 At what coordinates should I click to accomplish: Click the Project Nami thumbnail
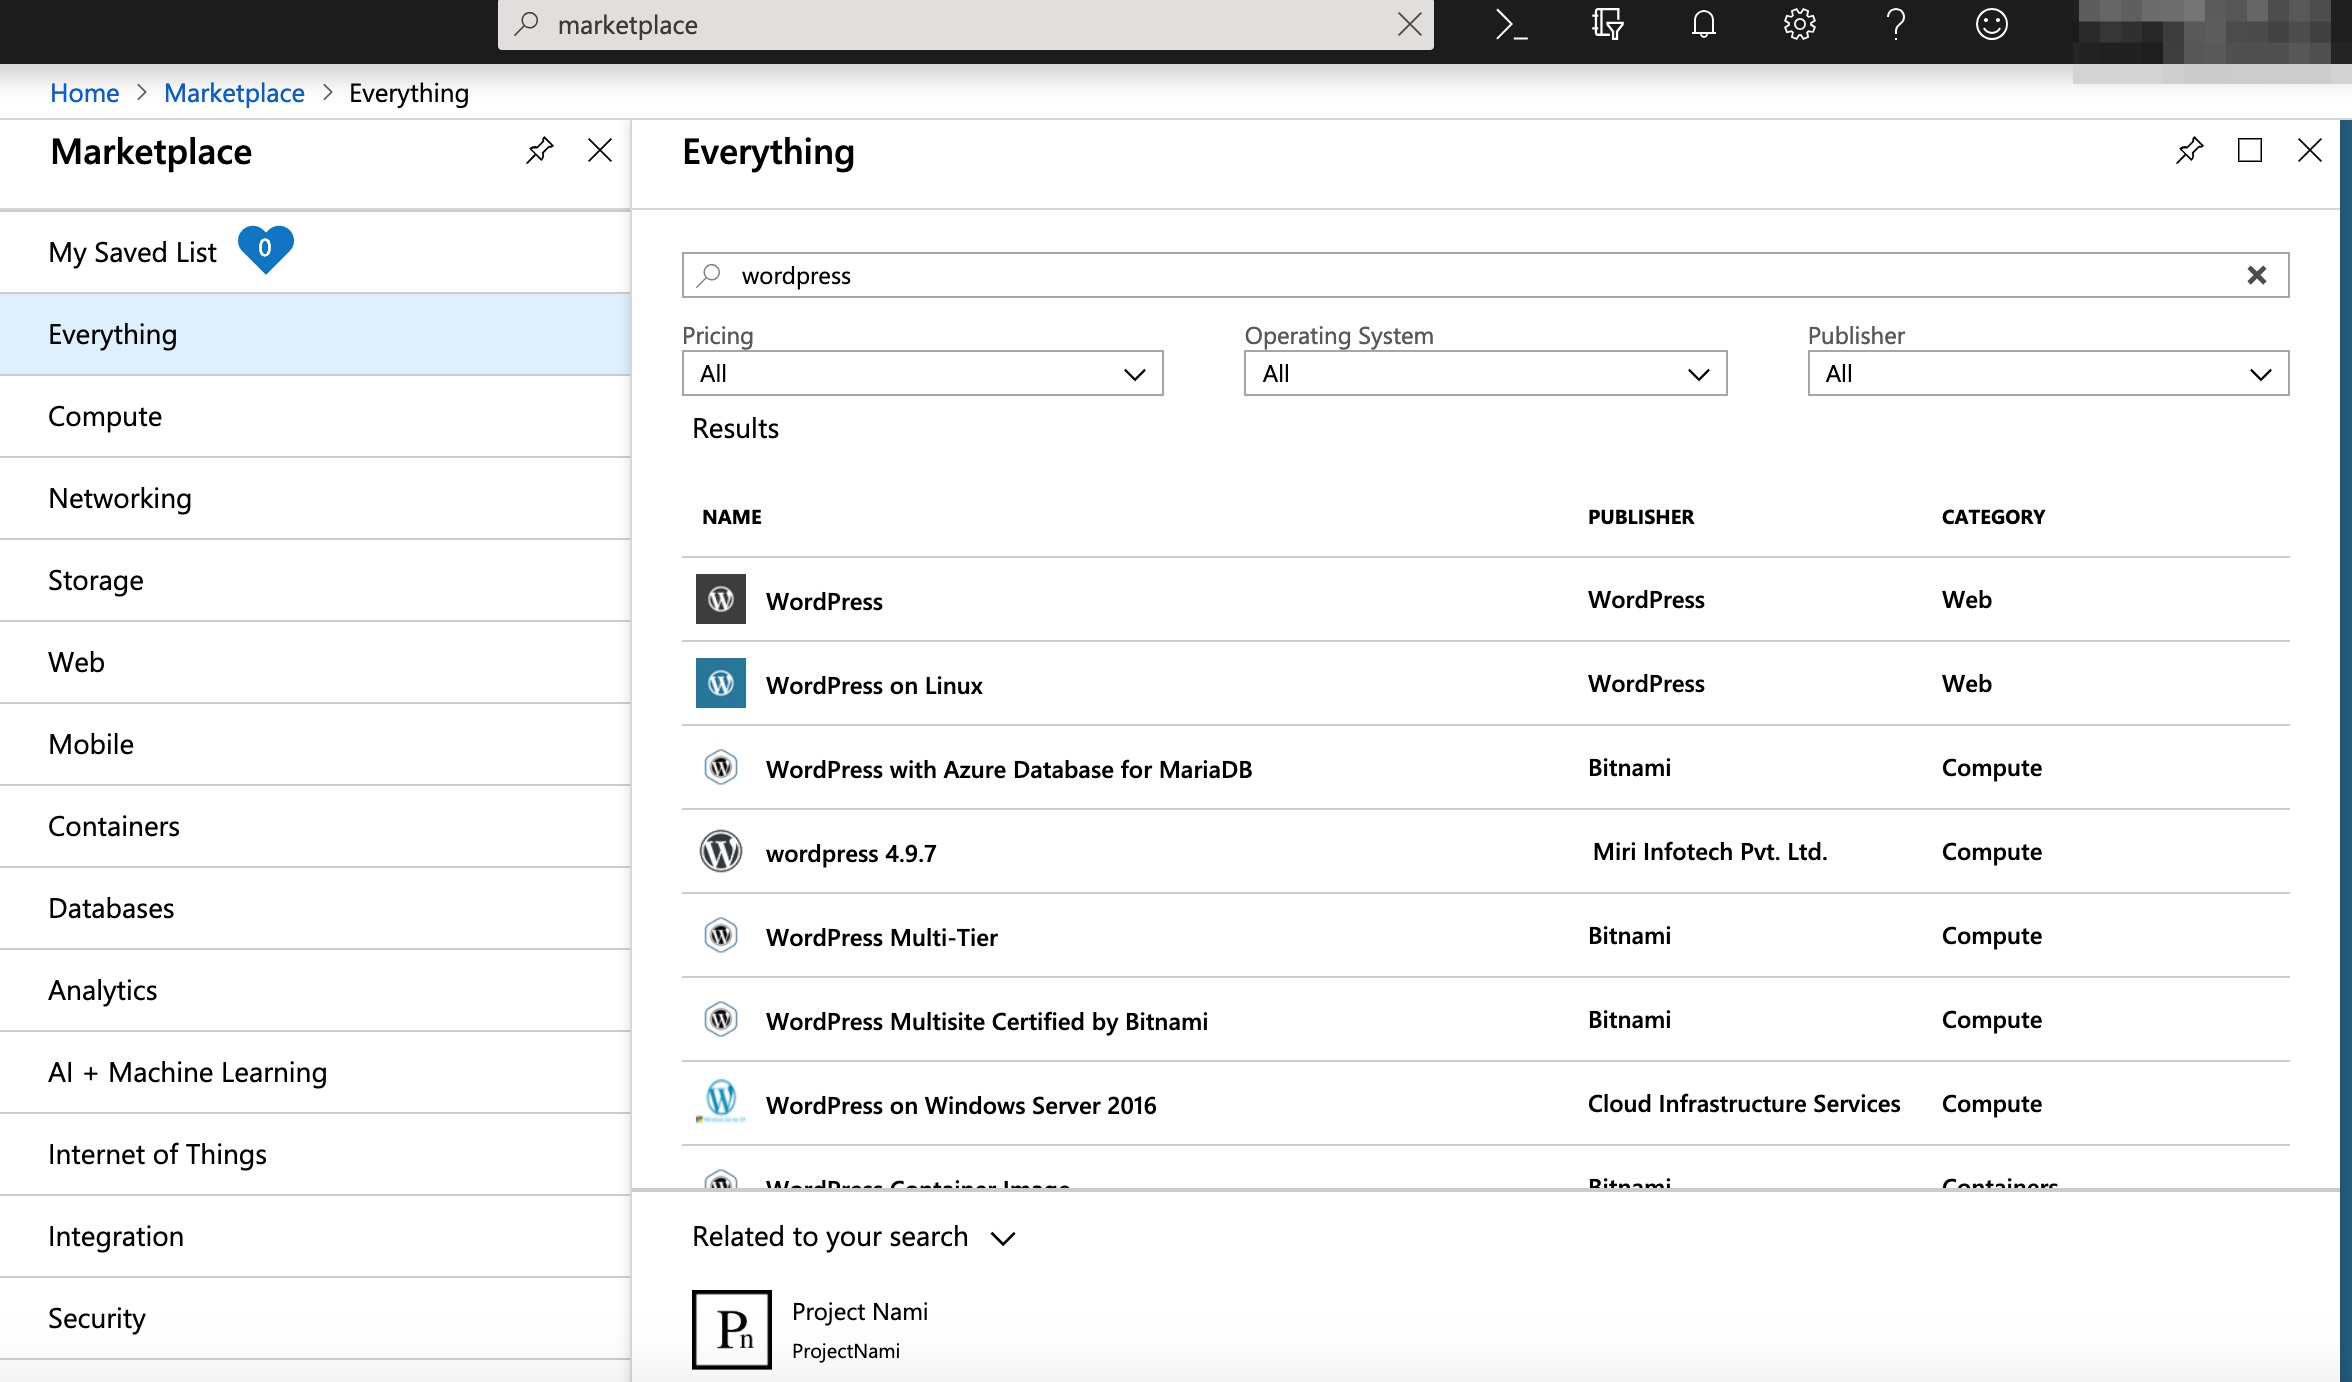click(731, 1329)
